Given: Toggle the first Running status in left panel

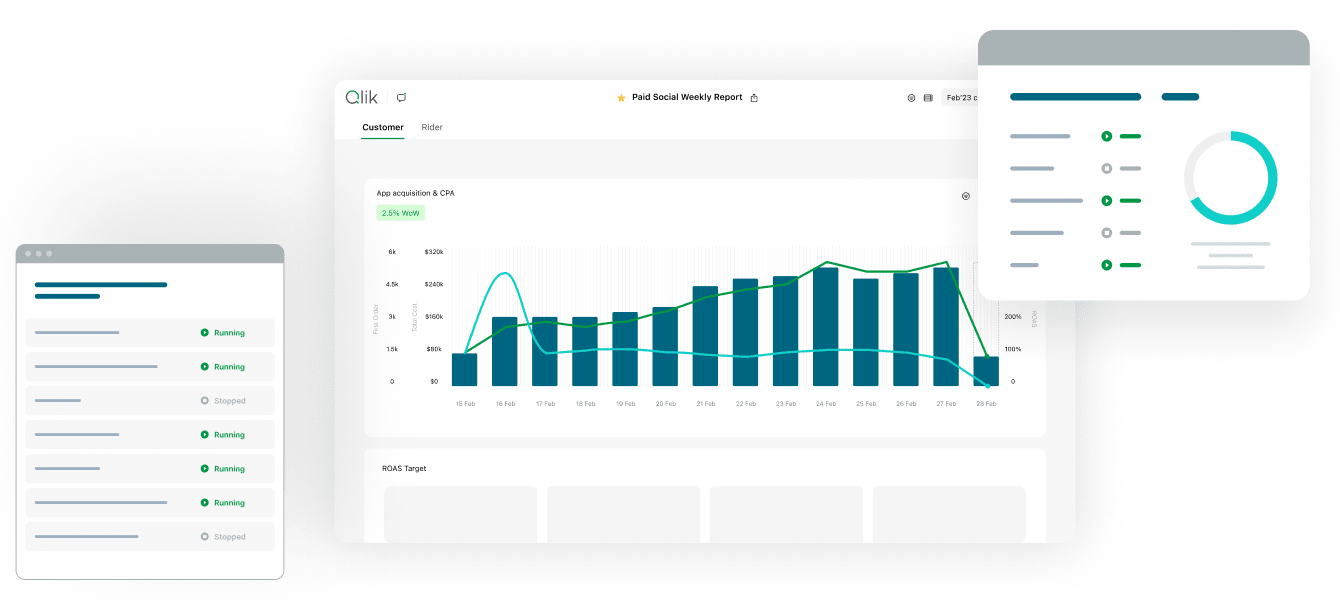Looking at the screenshot, I should point(221,332).
